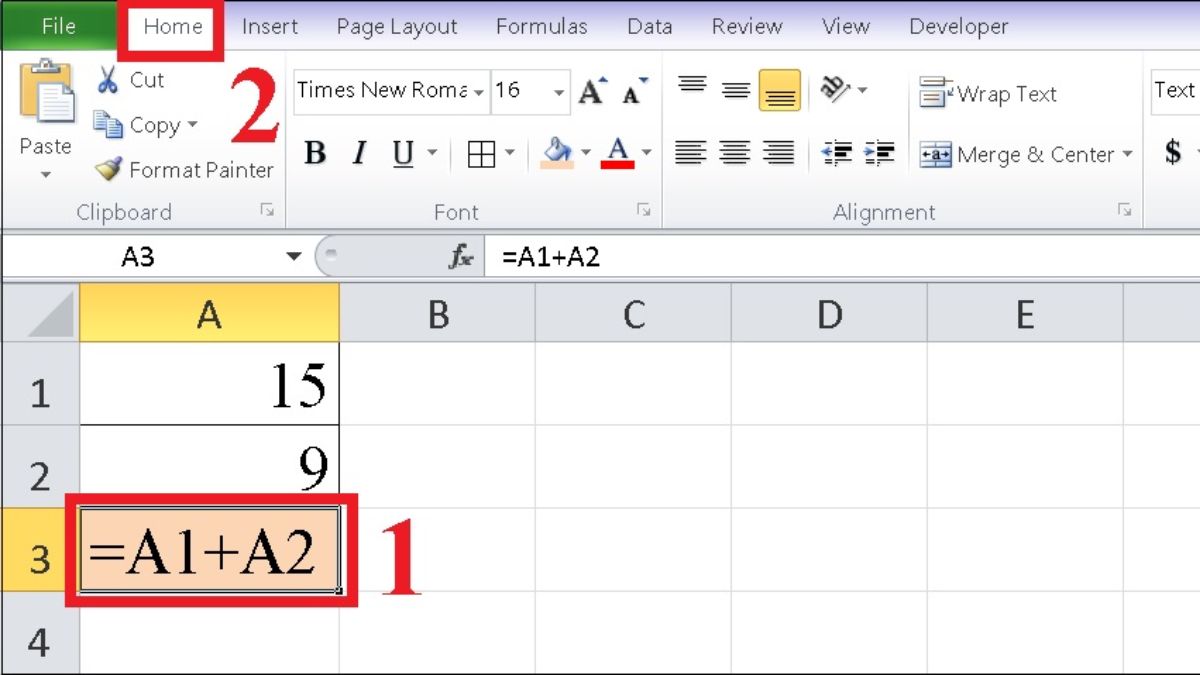1200x675 pixels.
Task: Cut the selection with scissors icon
Action: click(x=107, y=80)
